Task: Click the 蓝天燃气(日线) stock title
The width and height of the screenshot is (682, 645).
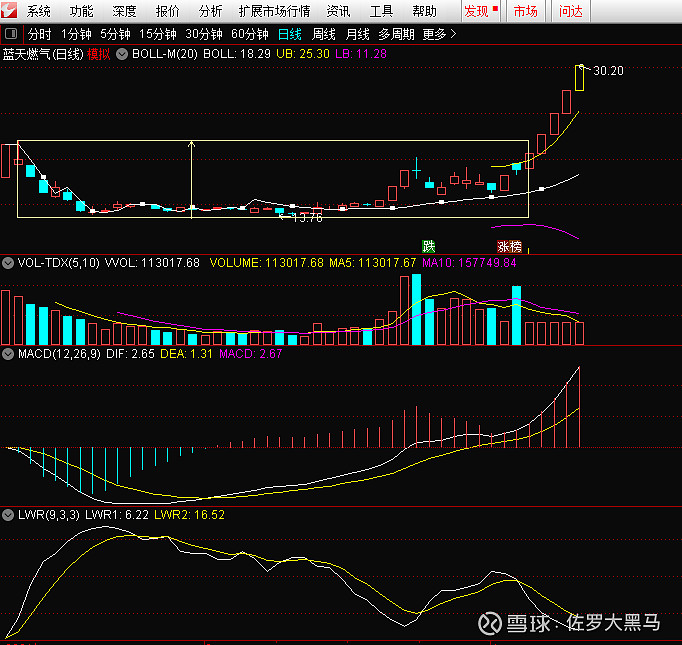Action: click(x=43, y=54)
